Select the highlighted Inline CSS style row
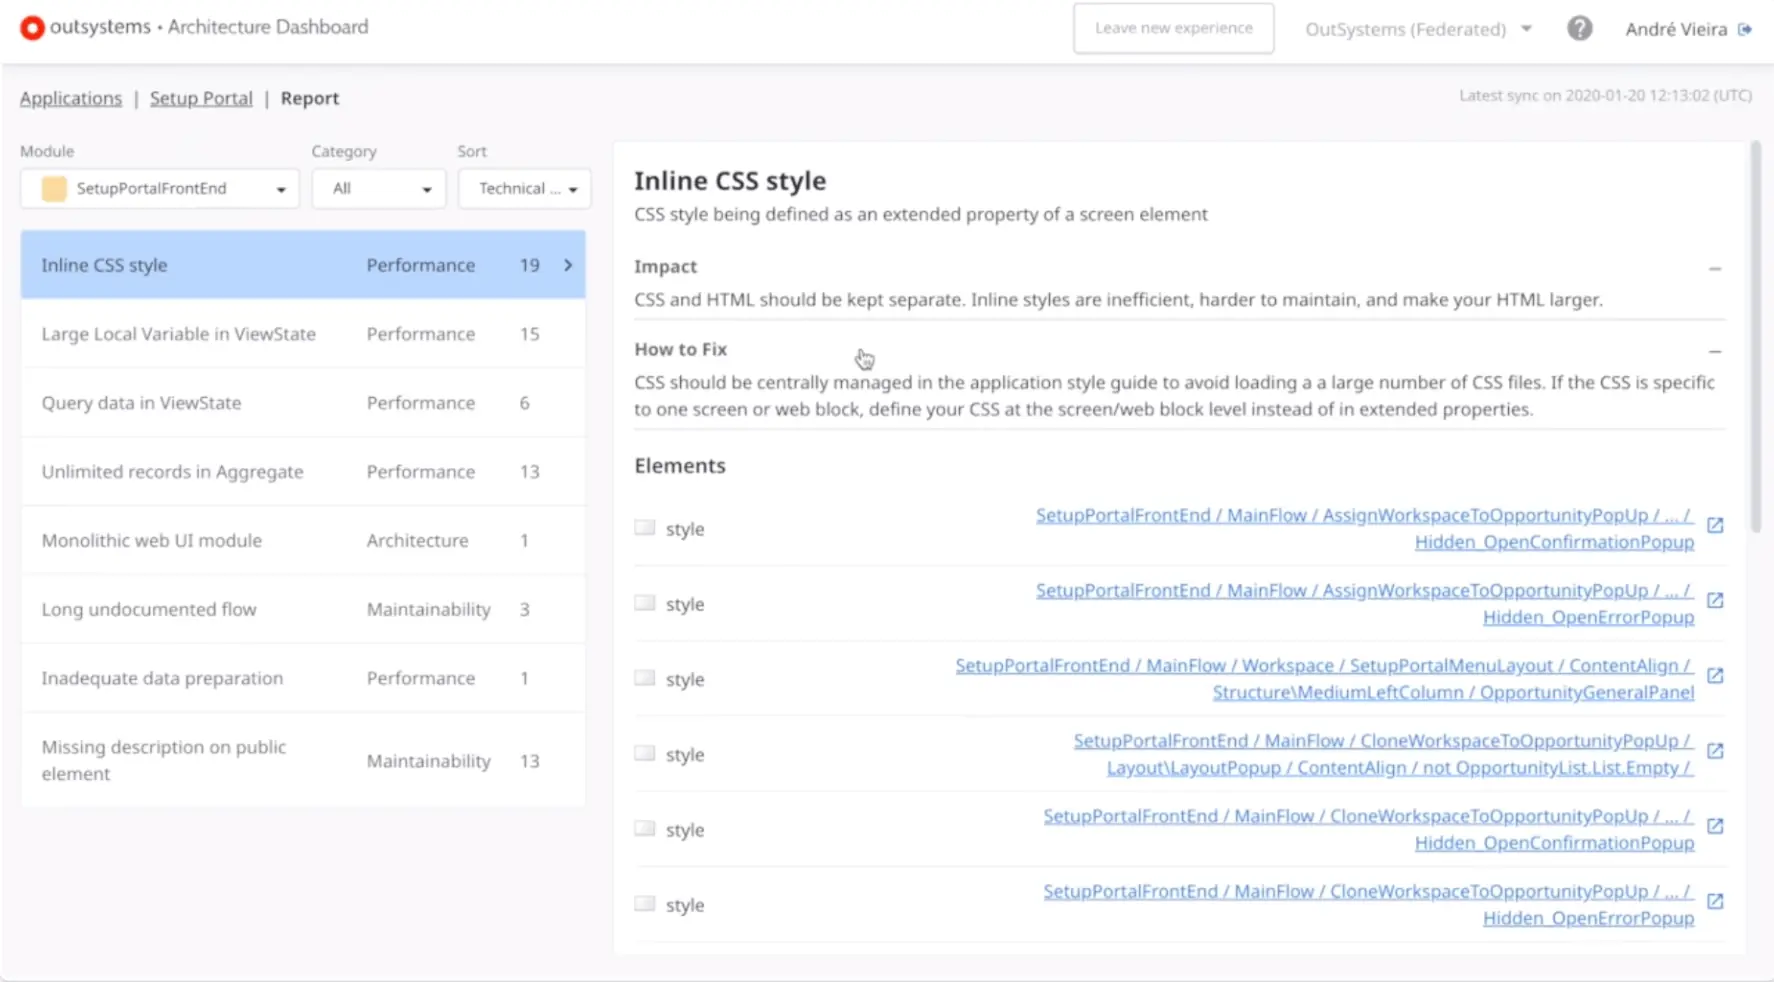 (x=303, y=265)
